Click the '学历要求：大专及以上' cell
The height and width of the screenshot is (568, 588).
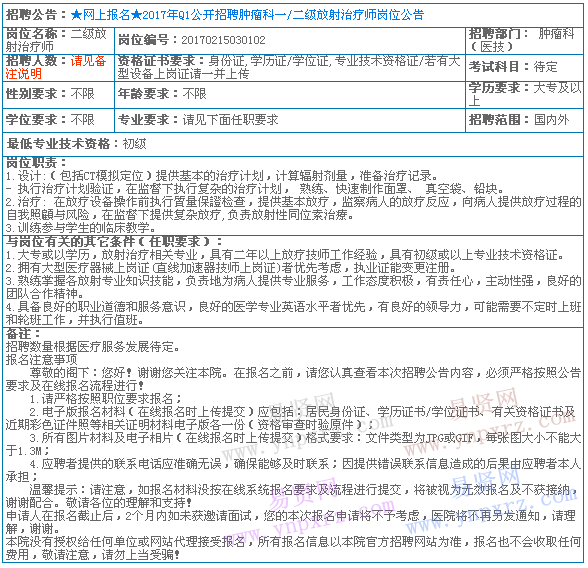tap(524, 94)
